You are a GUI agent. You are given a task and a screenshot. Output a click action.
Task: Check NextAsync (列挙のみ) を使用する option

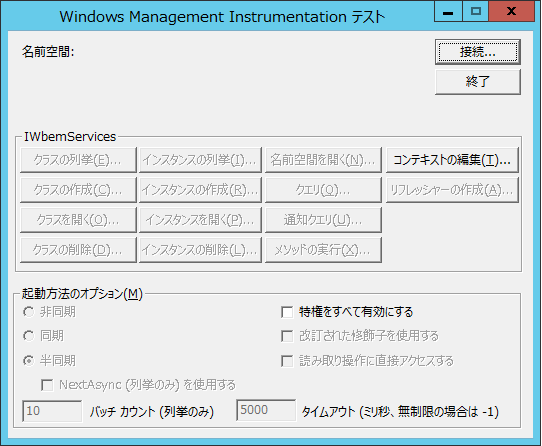pyautogui.click(x=47, y=385)
